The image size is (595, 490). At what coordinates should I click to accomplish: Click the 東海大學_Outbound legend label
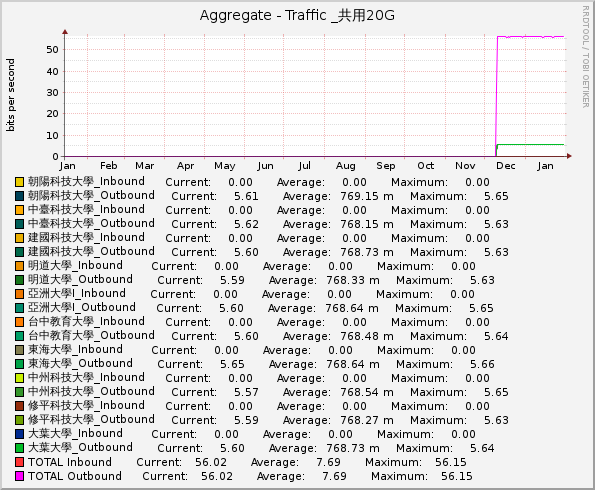[x=80, y=364]
